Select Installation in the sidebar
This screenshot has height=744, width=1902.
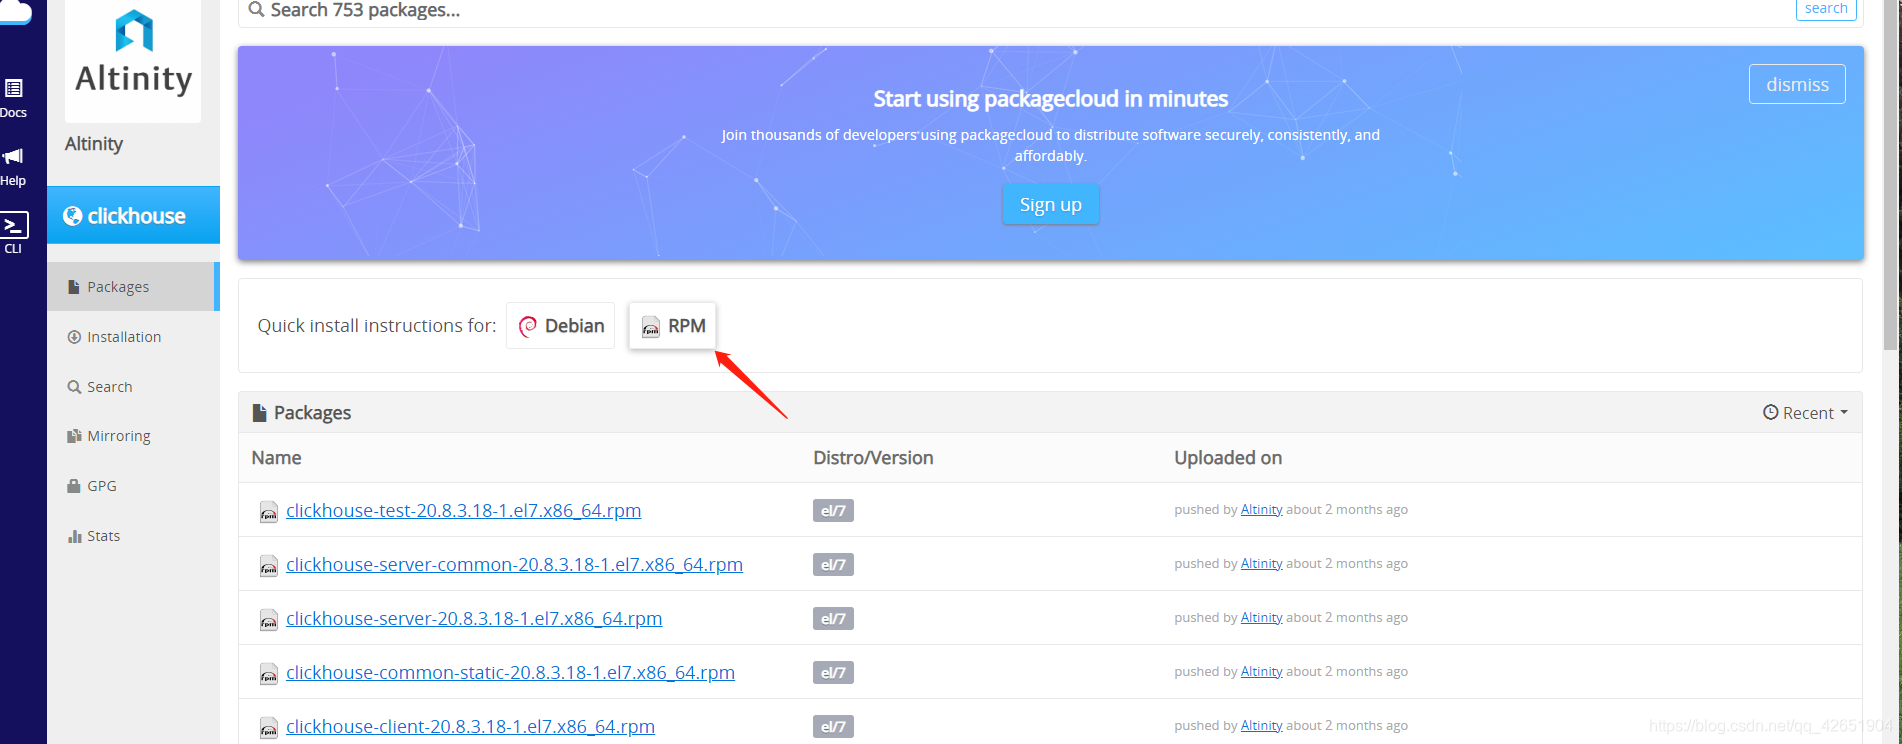133,337
